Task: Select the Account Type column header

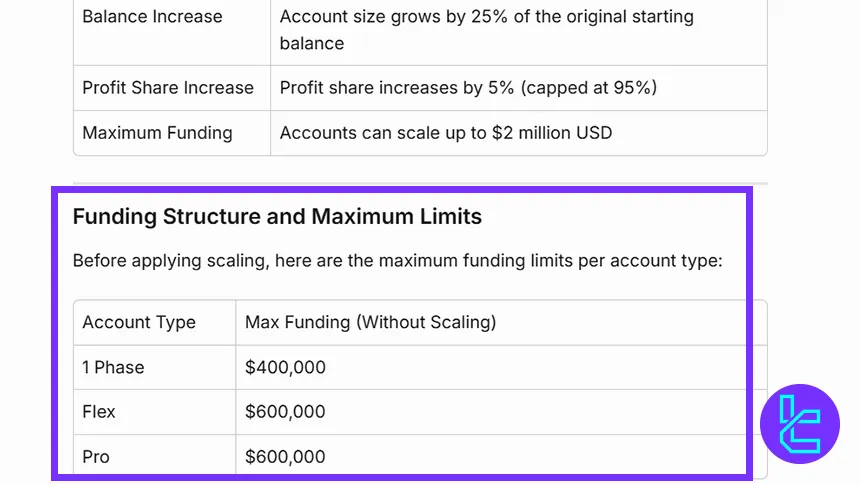Action: point(139,322)
